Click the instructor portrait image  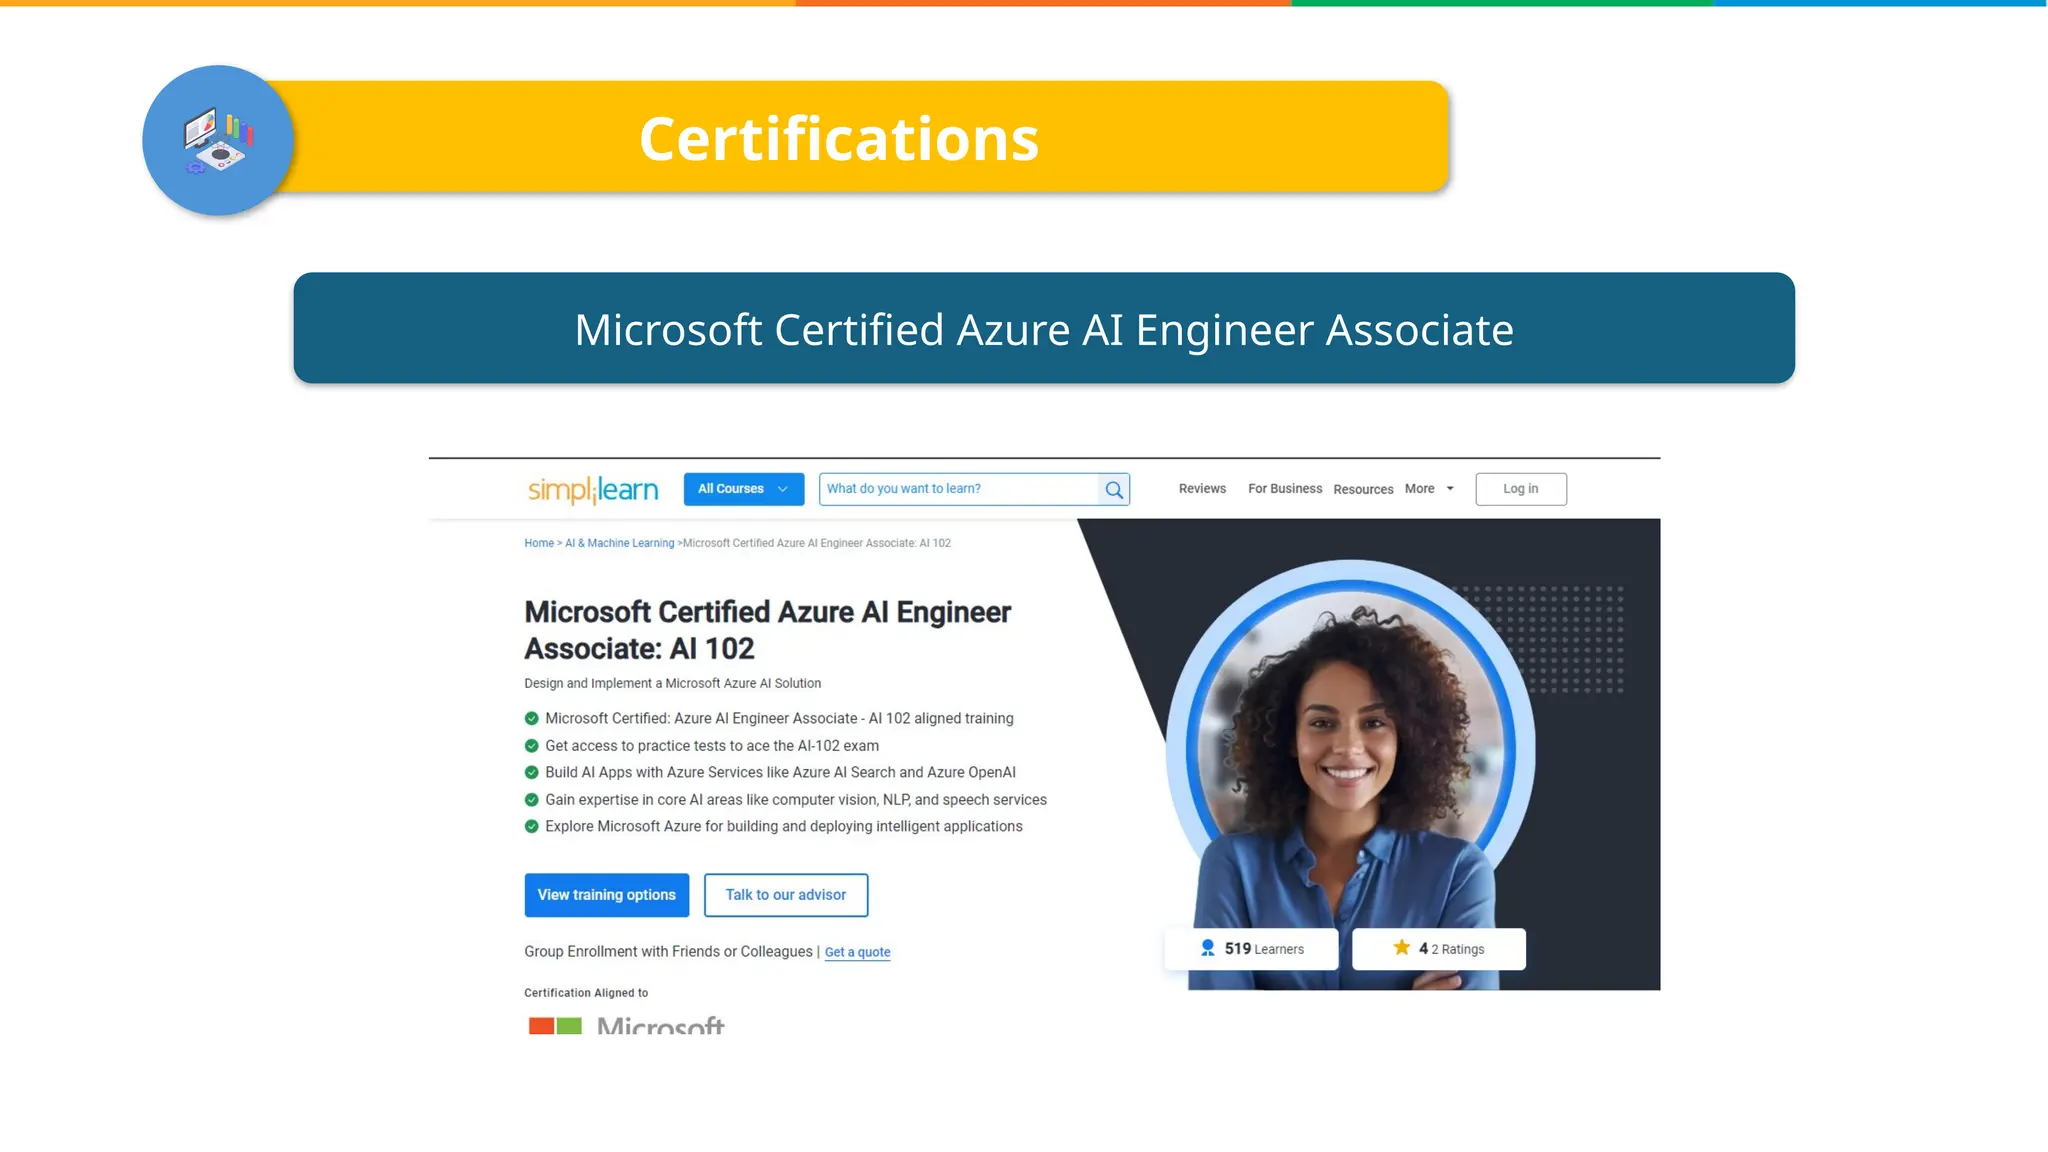[x=1350, y=775]
